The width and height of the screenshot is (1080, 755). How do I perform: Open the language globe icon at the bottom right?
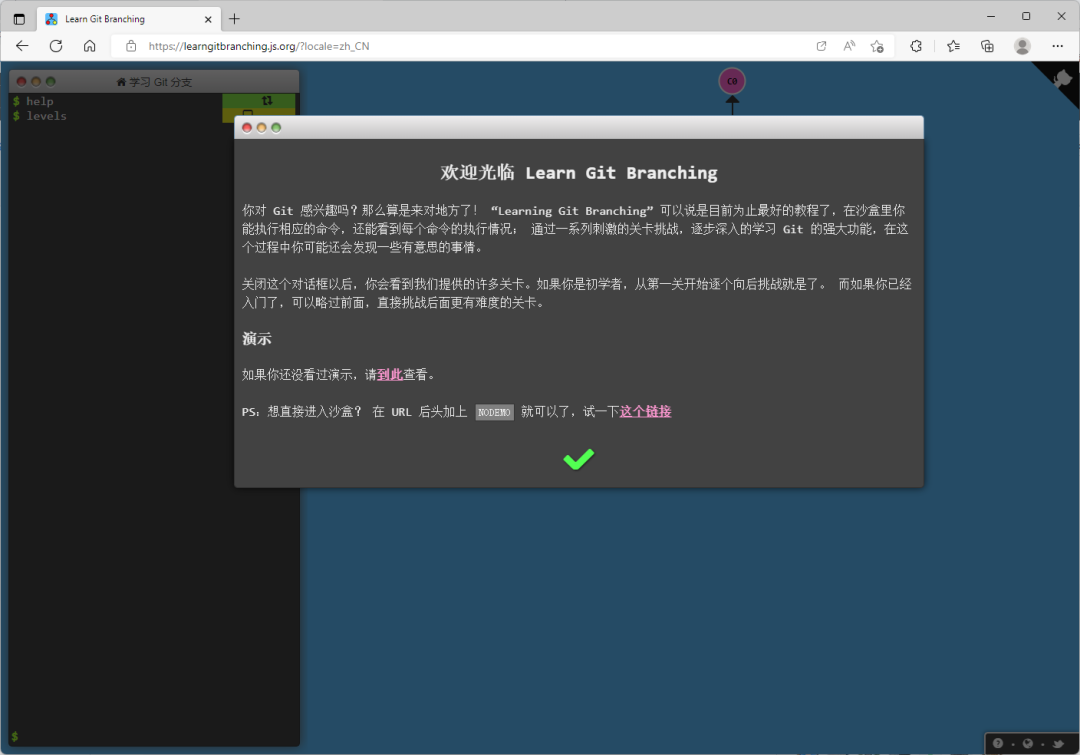click(1028, 743)
